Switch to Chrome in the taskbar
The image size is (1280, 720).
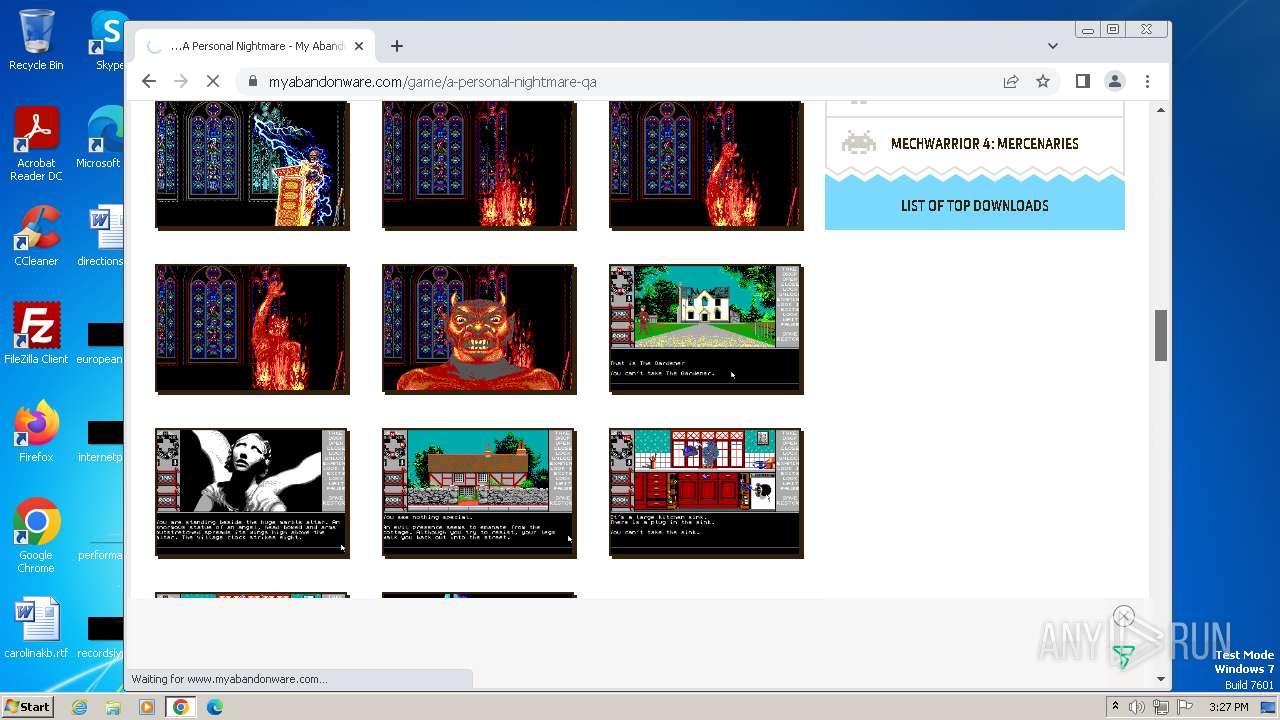point(181,707)
